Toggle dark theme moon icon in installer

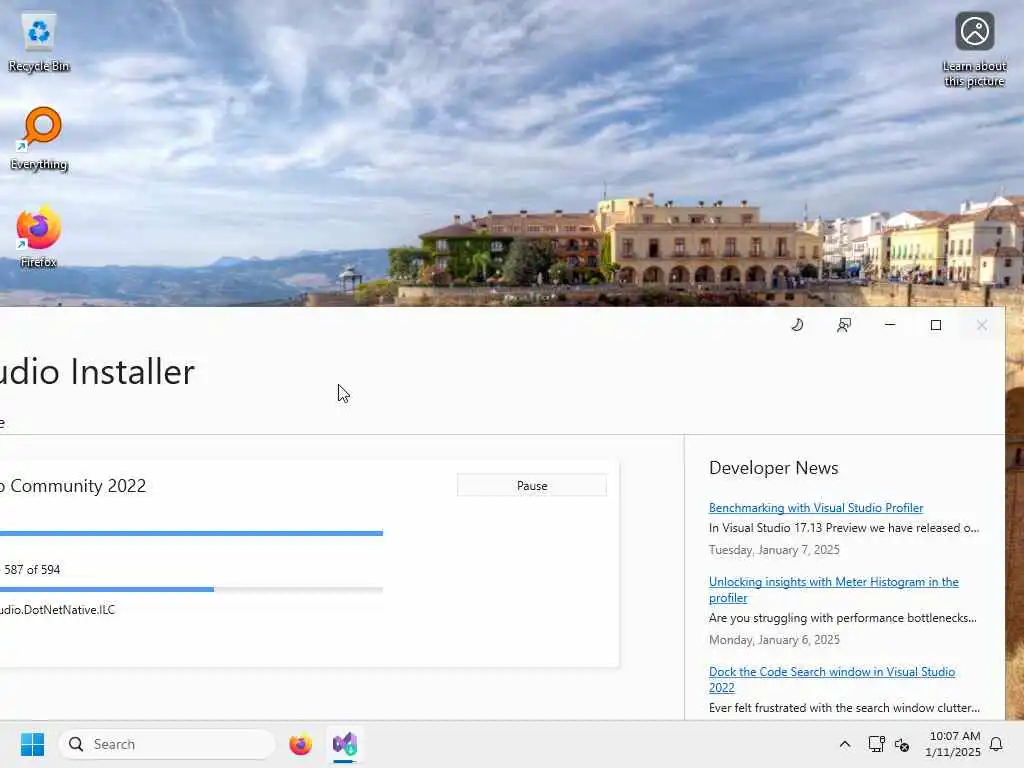tap(797, 325)
